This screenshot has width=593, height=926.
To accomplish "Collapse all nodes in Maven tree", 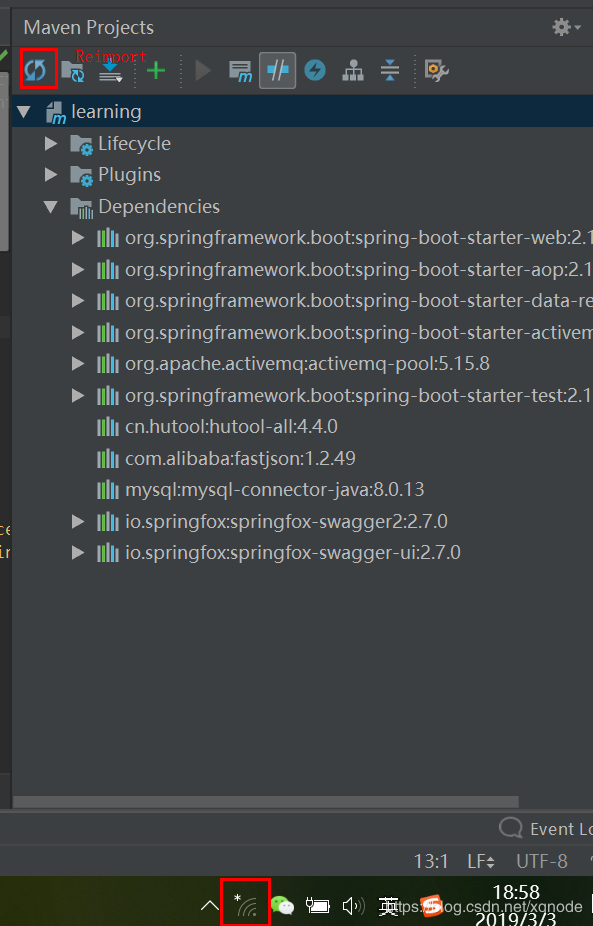I will pyautogui.click(x=390, y=70).
